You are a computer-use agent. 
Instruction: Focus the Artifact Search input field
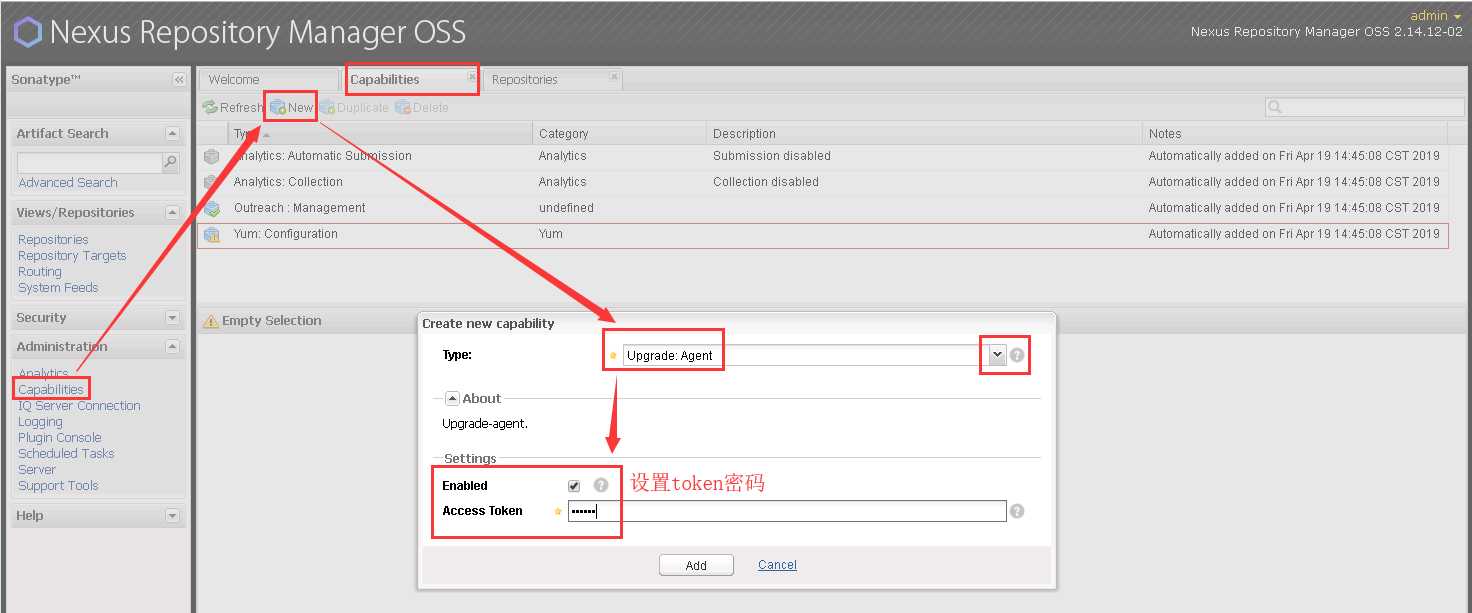coord(90,162)
